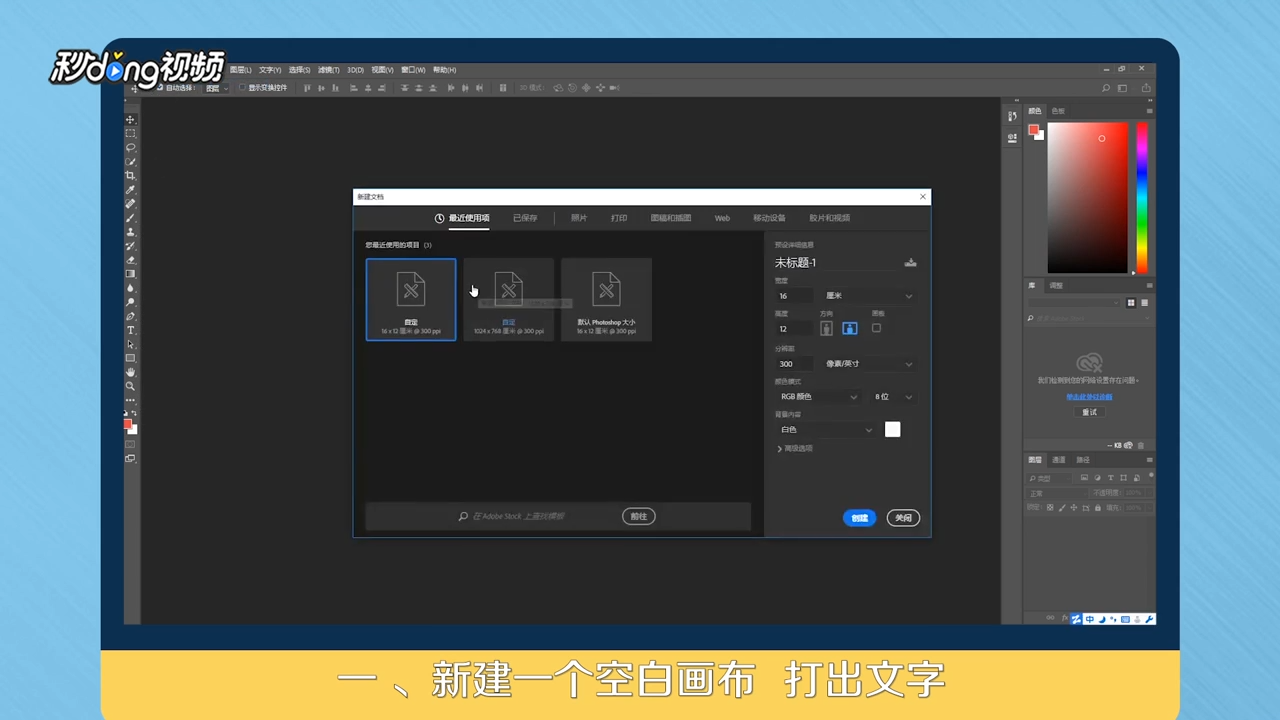Expand 高级选项 advanced options
The width and height of the screenshot is (1280, 720).
click(795, 449)
